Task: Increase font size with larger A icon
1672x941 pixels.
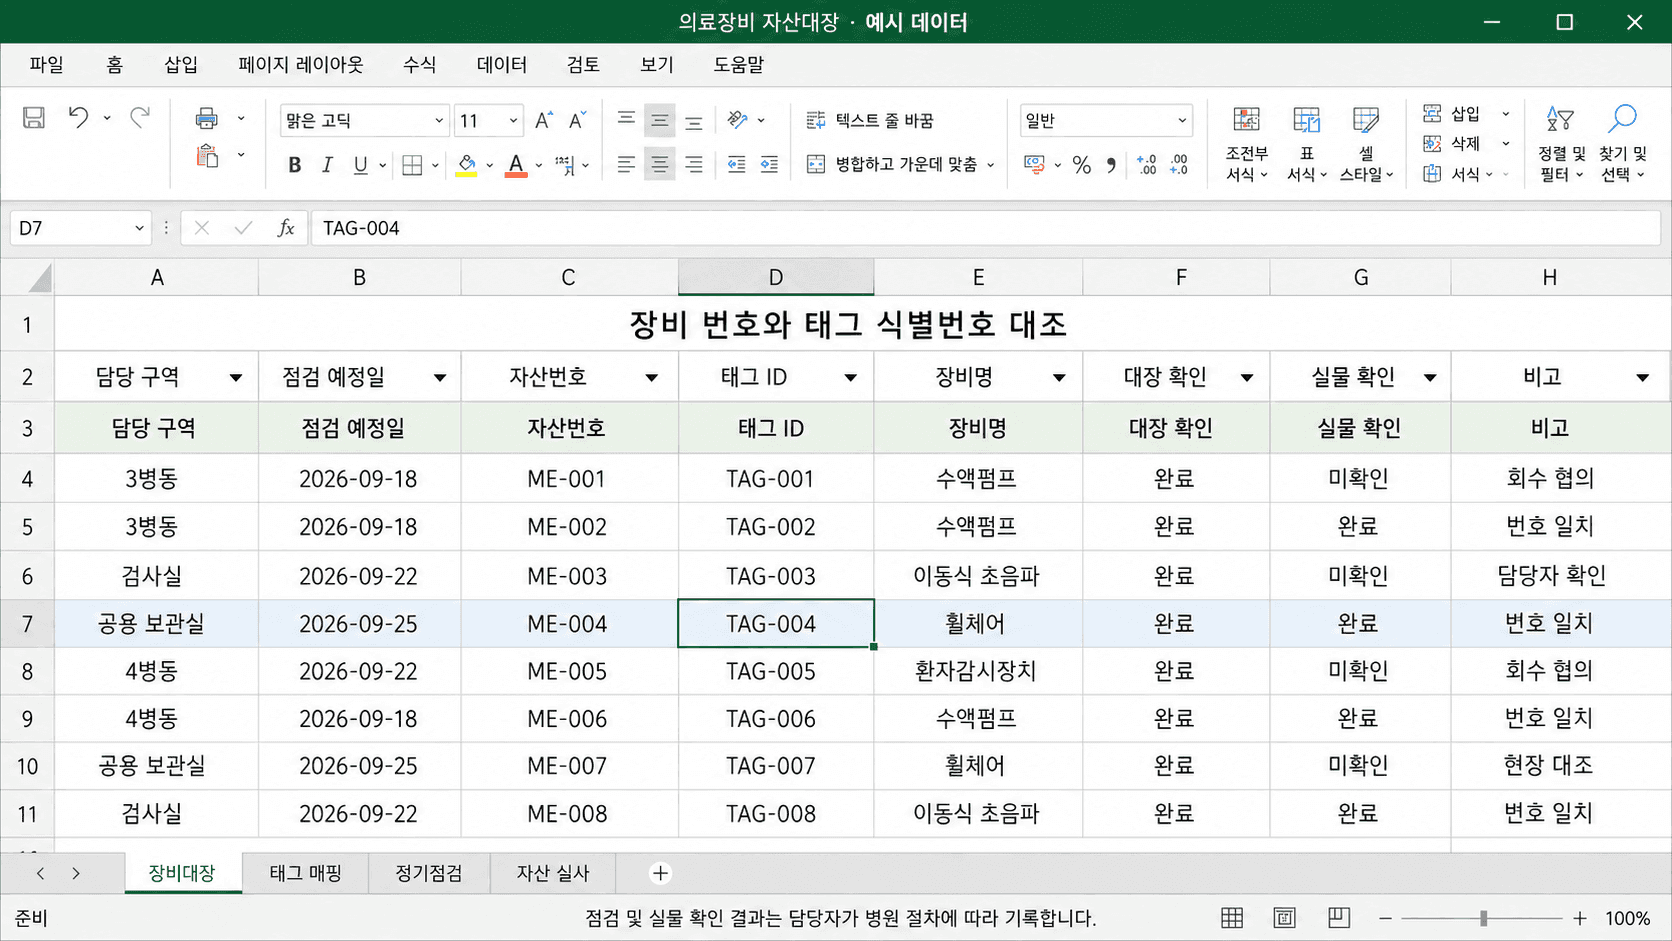Action: [543, 121]
